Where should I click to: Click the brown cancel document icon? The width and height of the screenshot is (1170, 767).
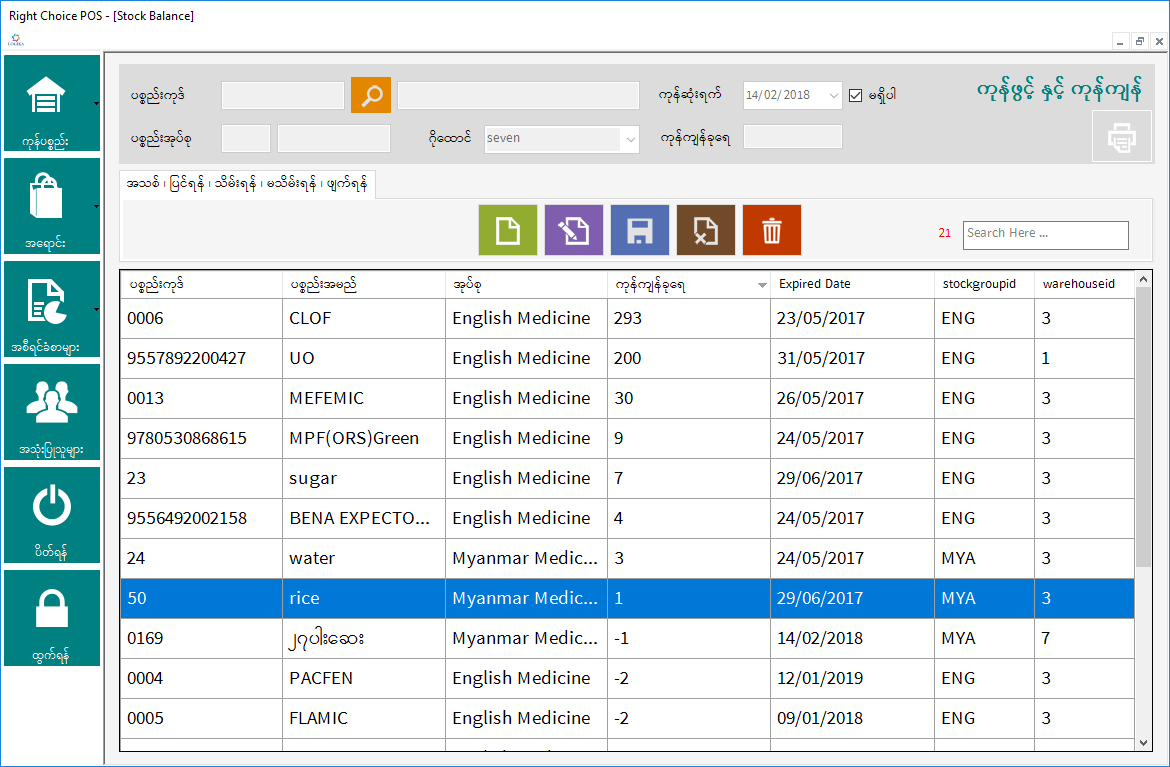(706, 231)
